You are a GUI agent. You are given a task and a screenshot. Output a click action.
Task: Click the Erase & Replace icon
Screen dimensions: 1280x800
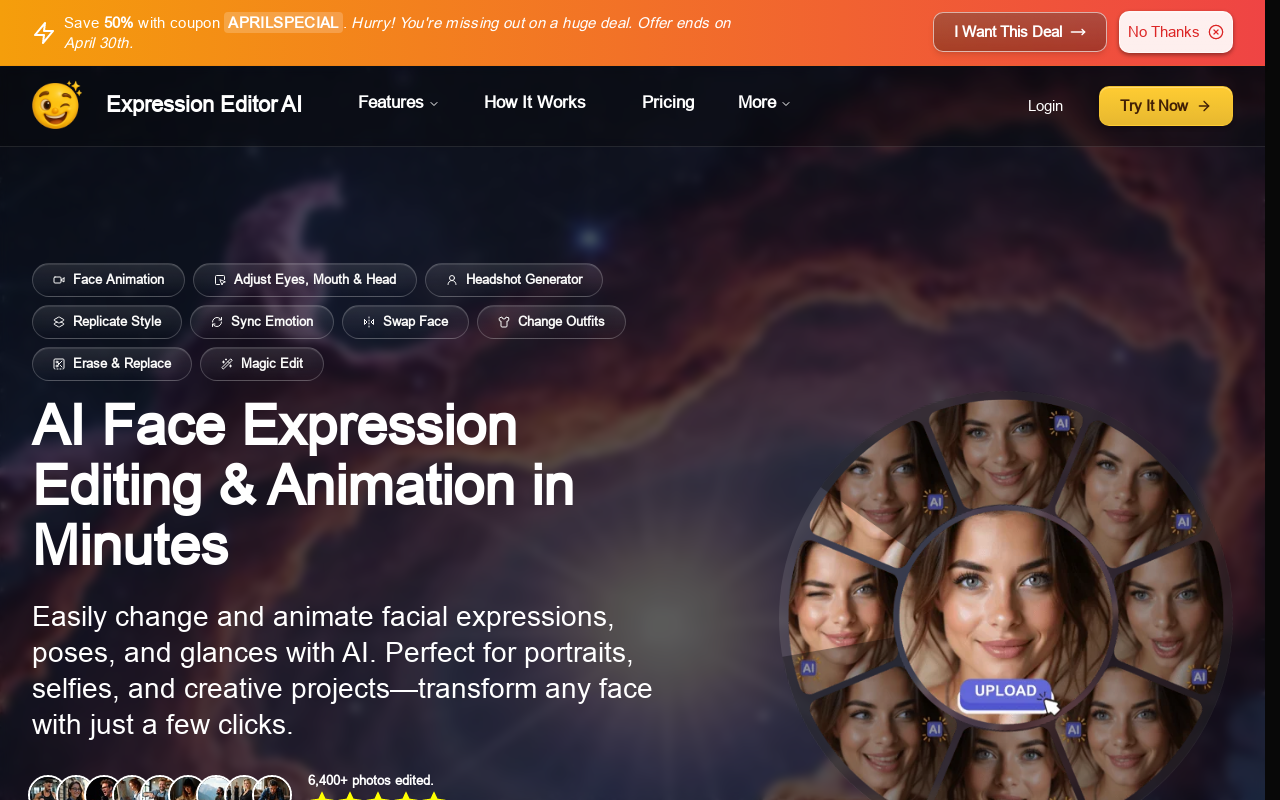59,364
